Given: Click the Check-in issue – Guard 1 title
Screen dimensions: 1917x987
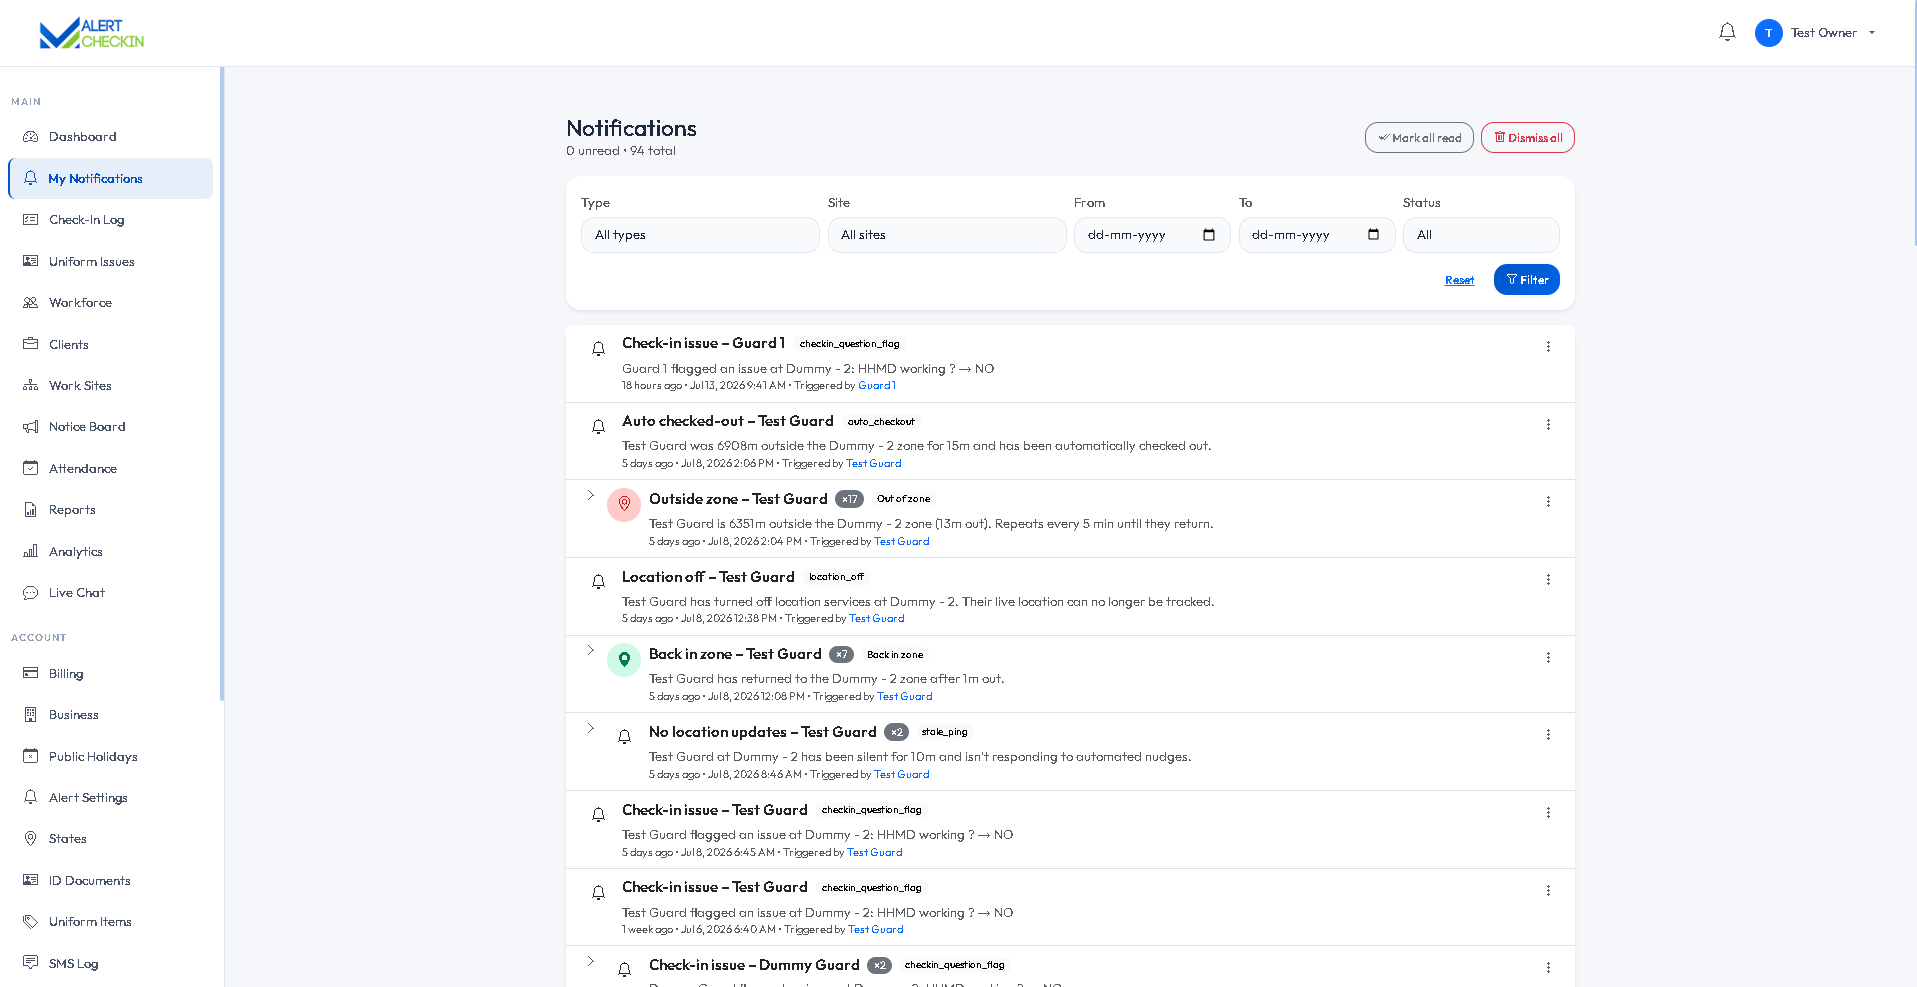Looking at the screenshot, I should 703,343.
